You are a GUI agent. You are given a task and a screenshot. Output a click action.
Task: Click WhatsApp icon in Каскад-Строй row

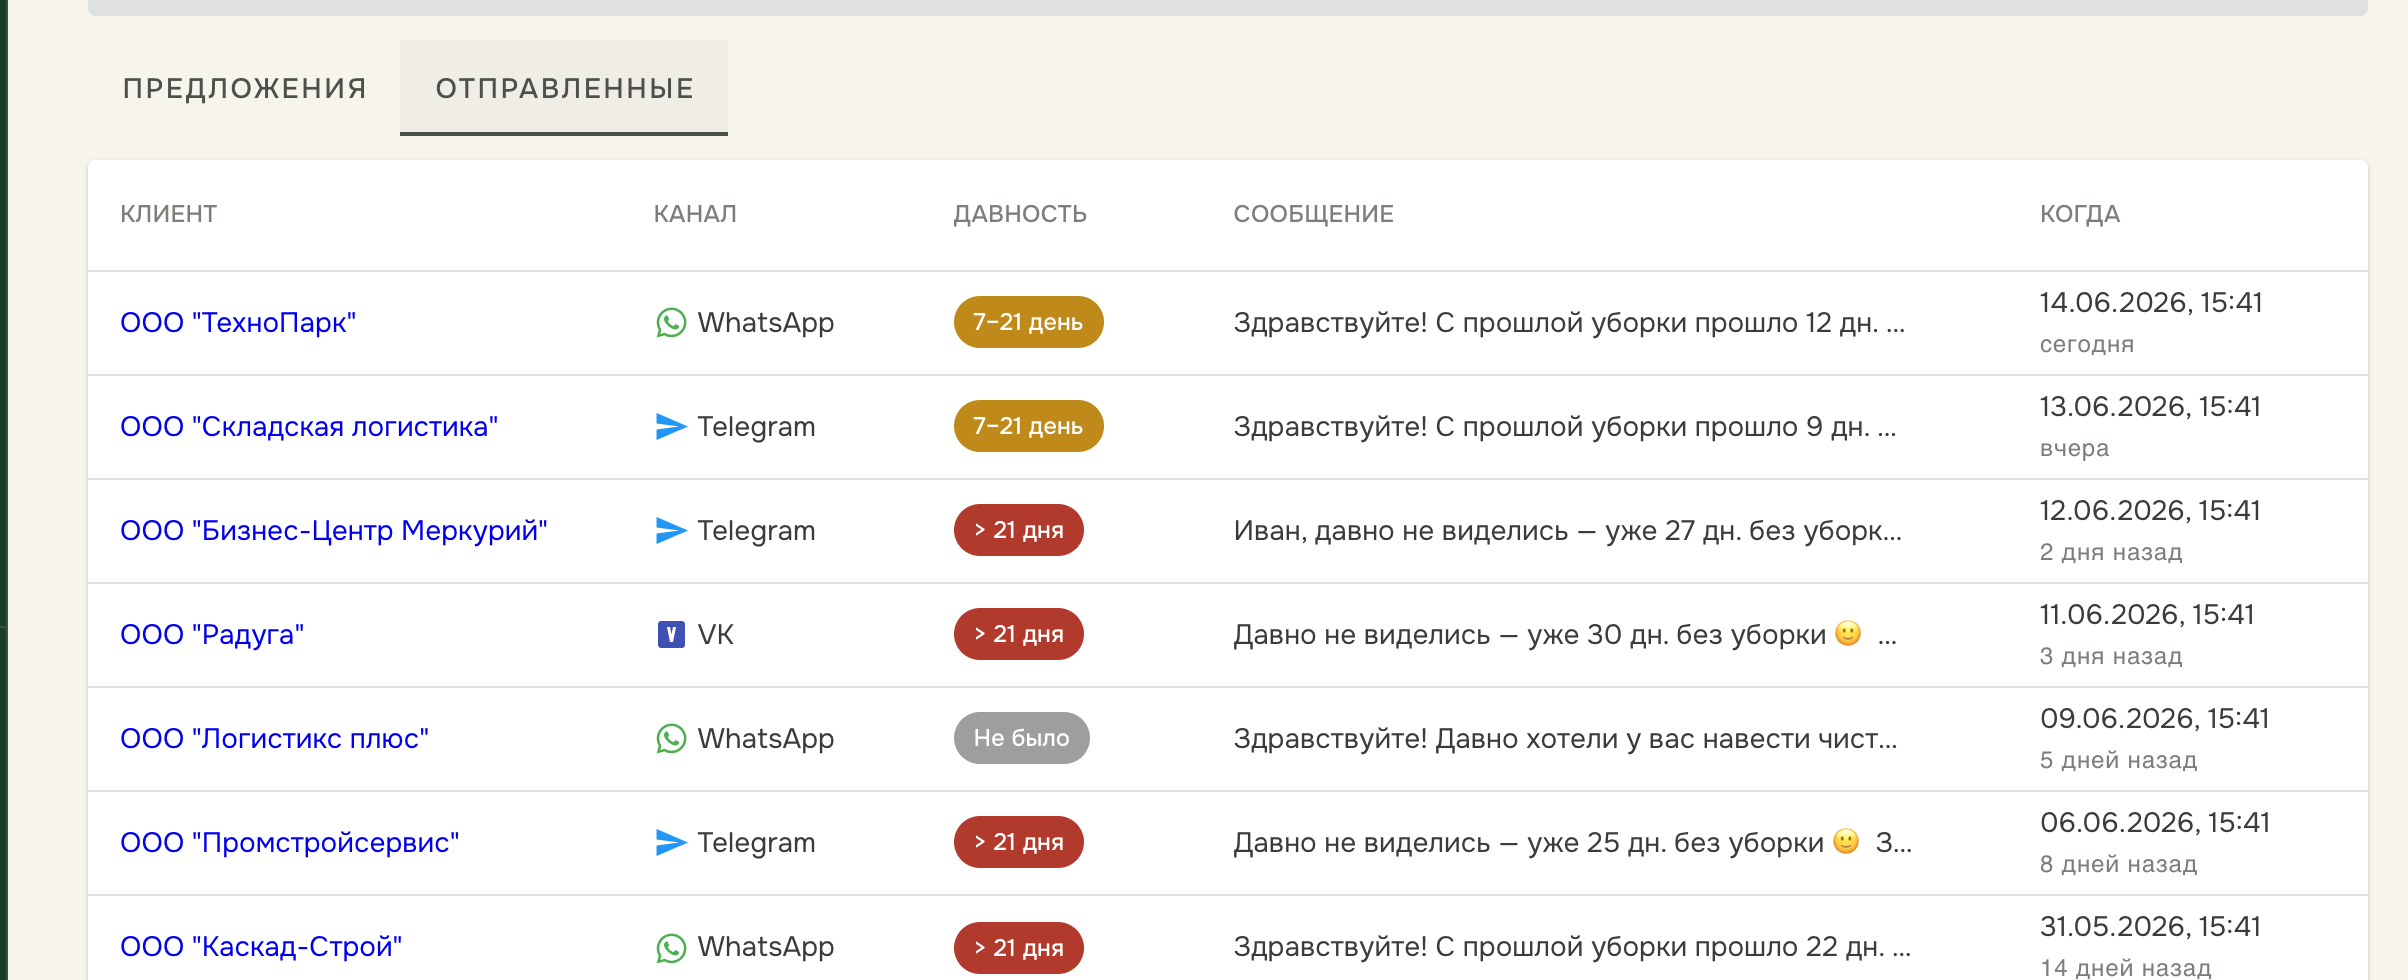(671, 947)
